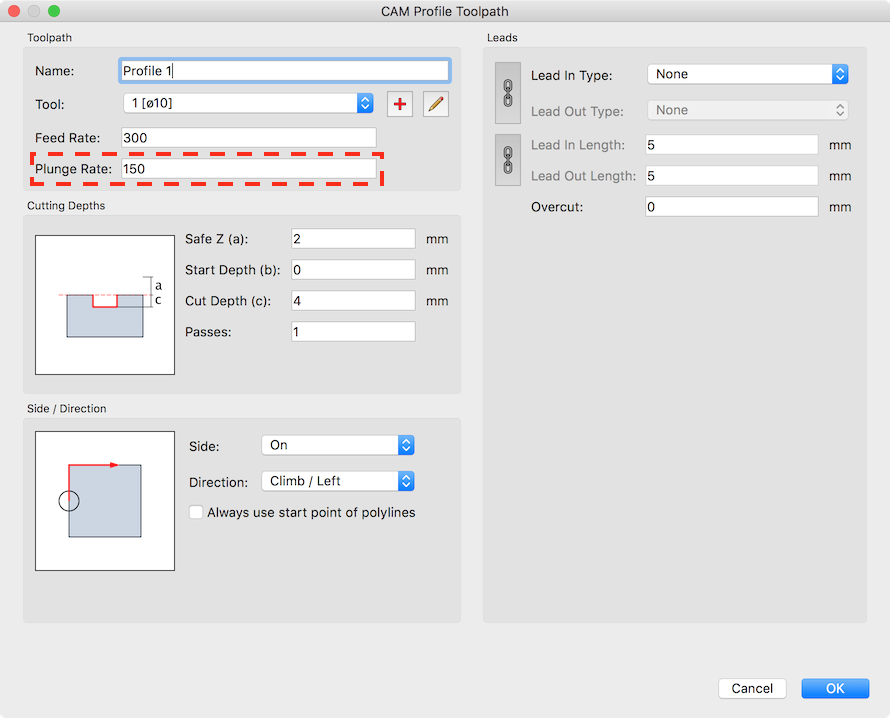Select the Safe Z (a) input field
The height and width of the screenshot is (718, 890).
click(353, 239)
